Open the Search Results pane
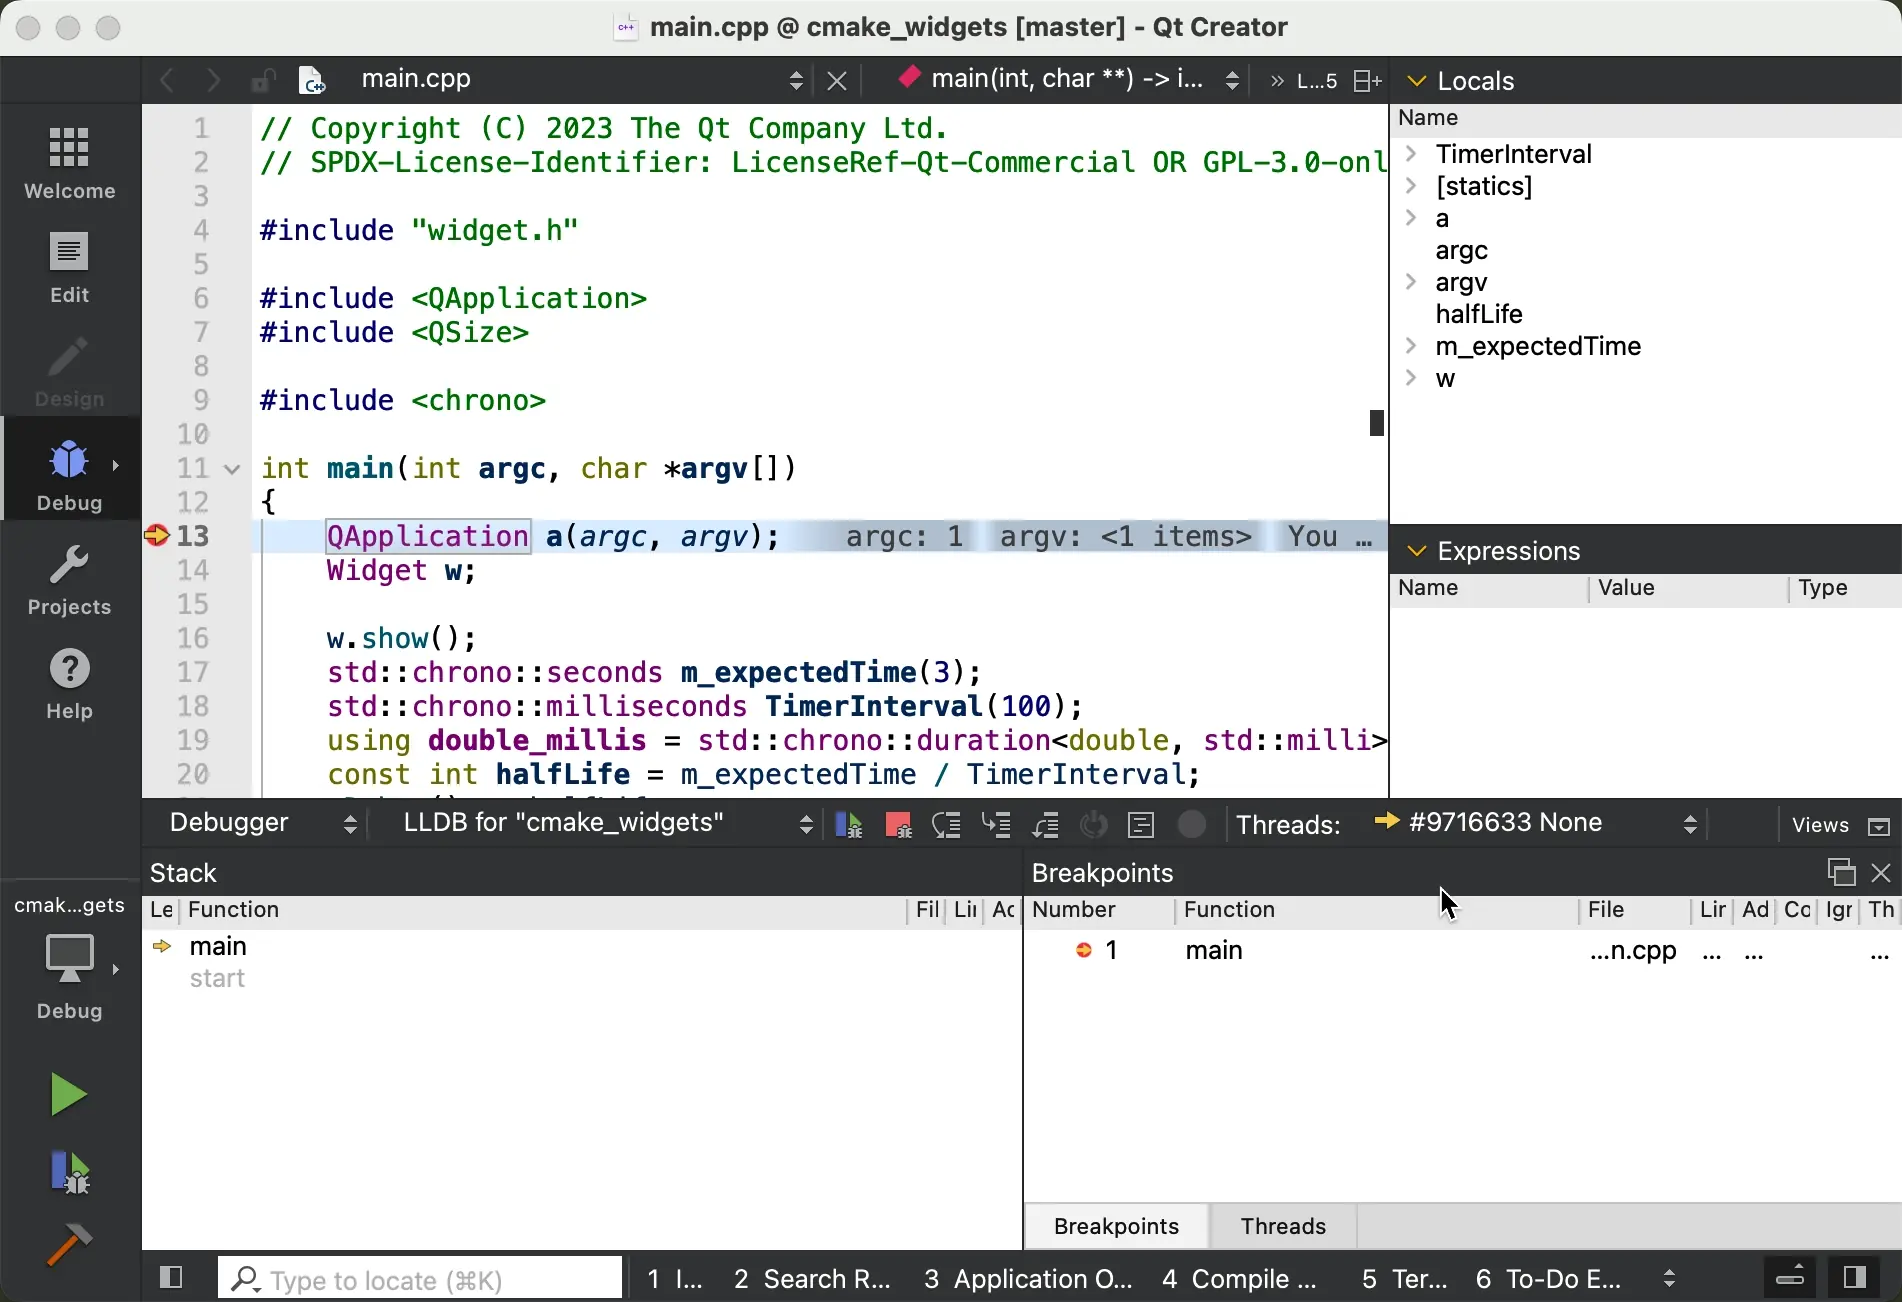This screenshot has width=1902, height=1302. click(811, 1278)
